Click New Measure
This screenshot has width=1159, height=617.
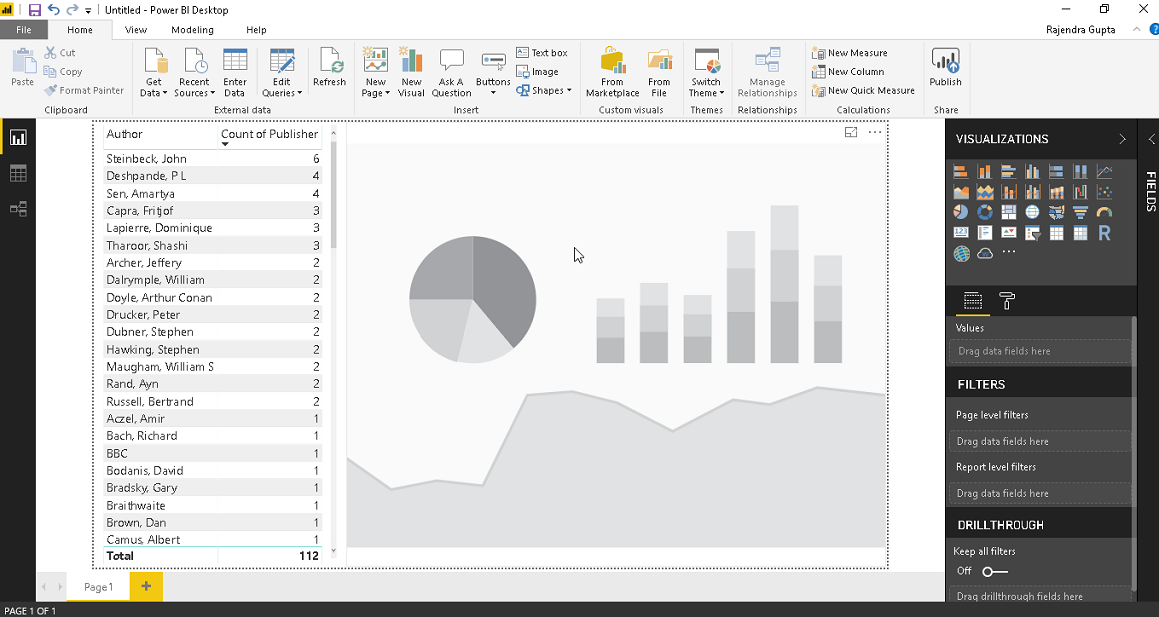pyautogui.click(x=849, y=52)
